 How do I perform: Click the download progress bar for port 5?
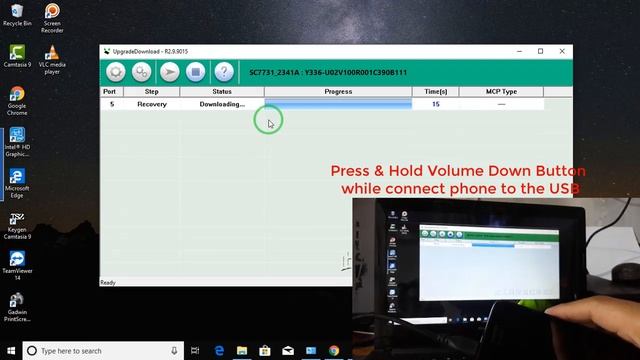[x=338, y=104]
